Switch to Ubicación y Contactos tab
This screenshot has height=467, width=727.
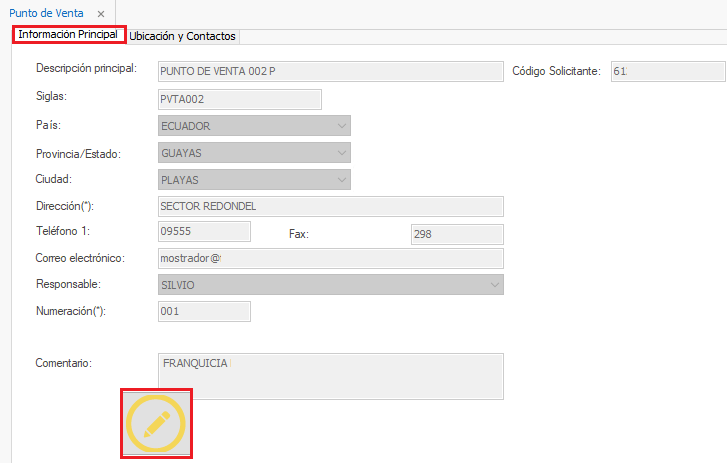tap(183, 36)
